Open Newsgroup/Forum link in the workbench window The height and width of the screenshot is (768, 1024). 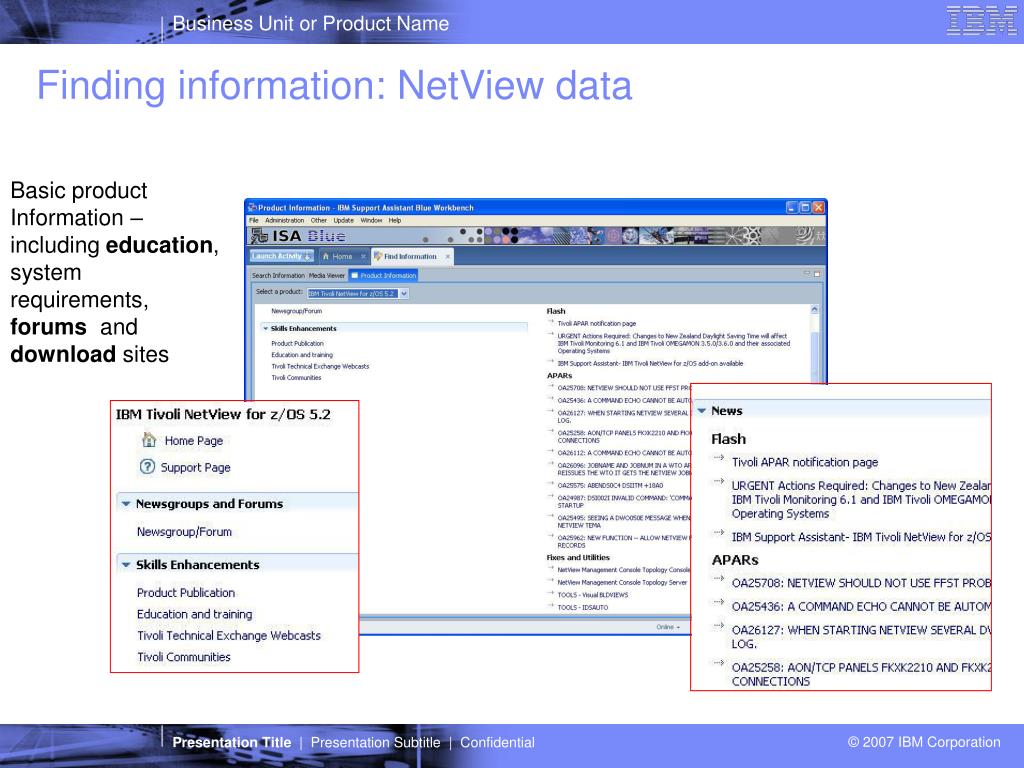click(x=296, y=311)
